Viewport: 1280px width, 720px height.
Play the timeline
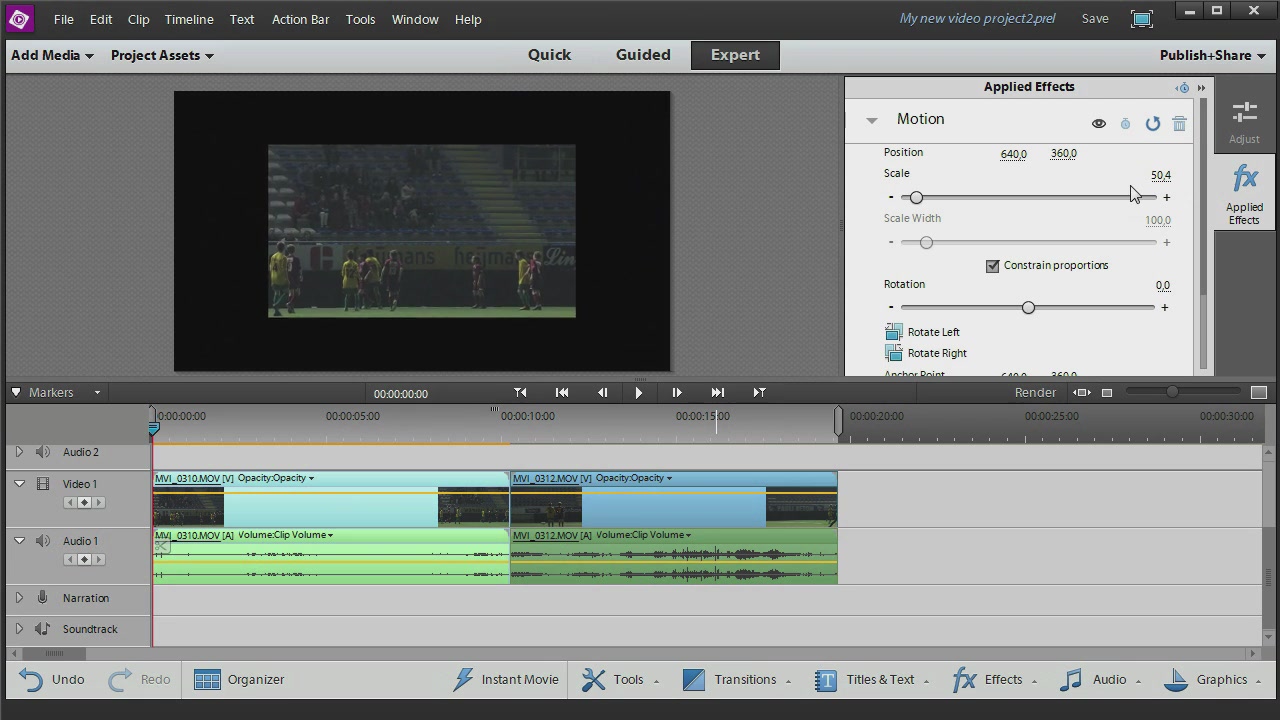click(638, 393)
